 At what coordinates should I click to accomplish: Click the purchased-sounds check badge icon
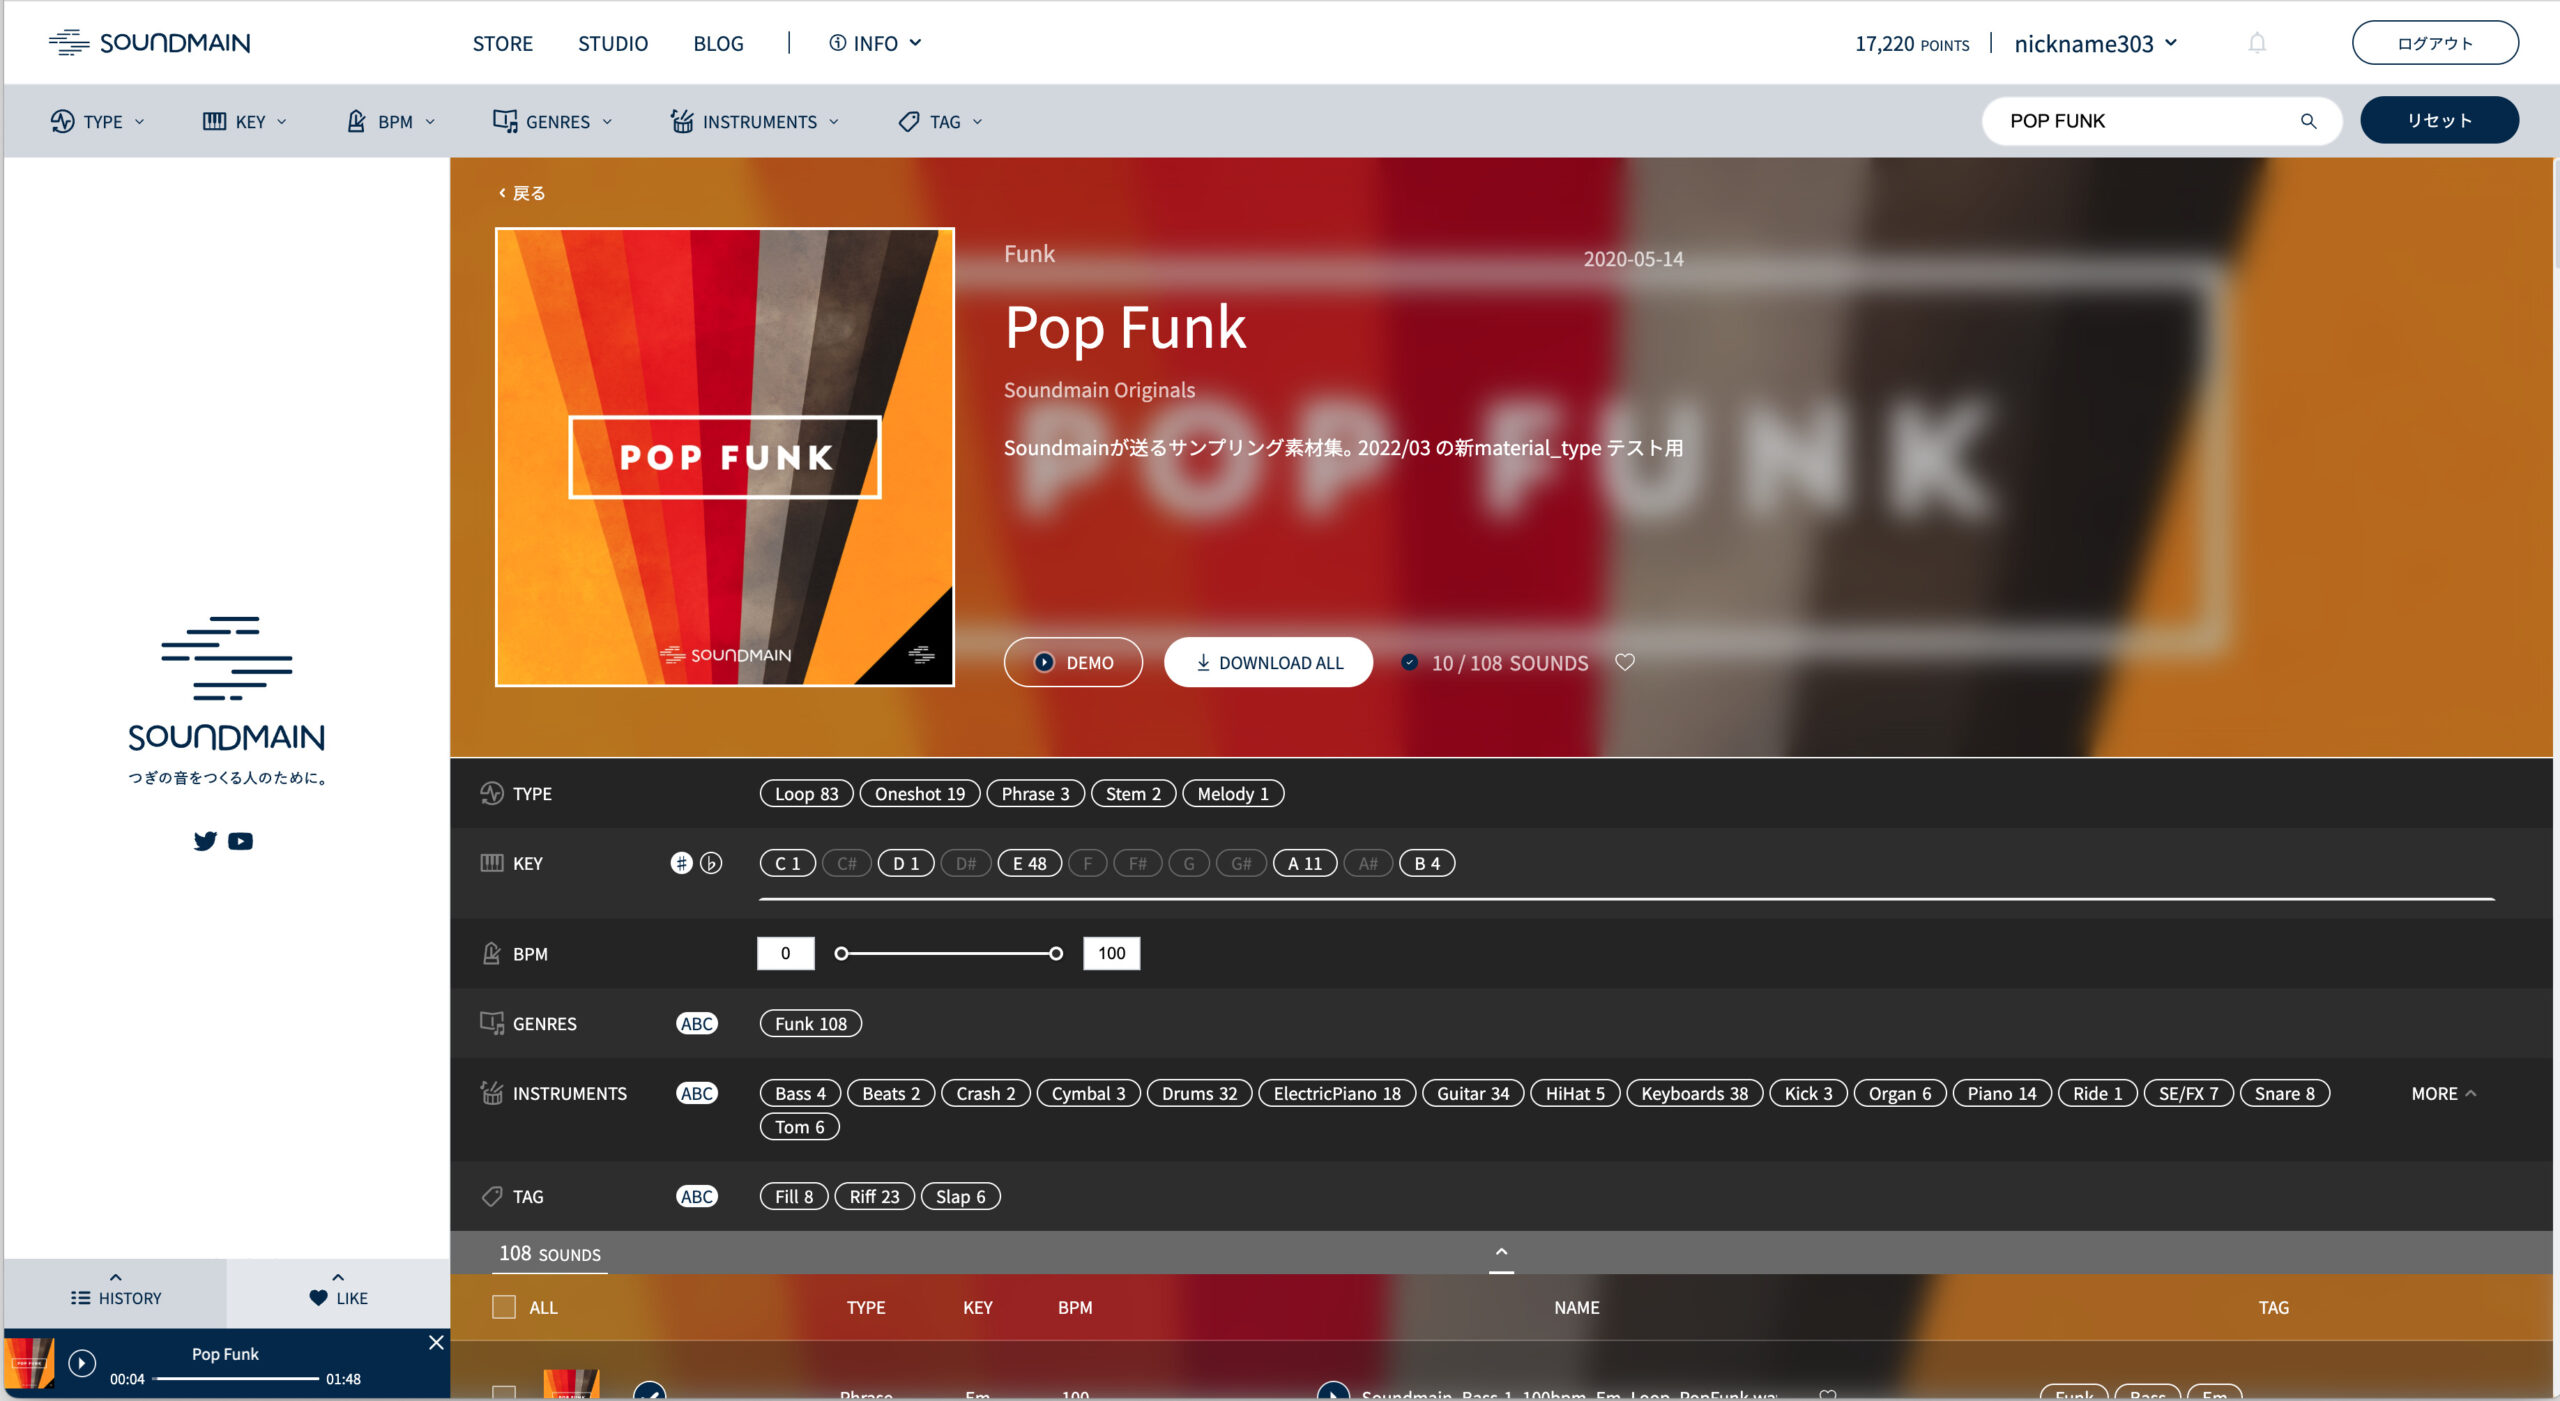tap(1409, 662)
